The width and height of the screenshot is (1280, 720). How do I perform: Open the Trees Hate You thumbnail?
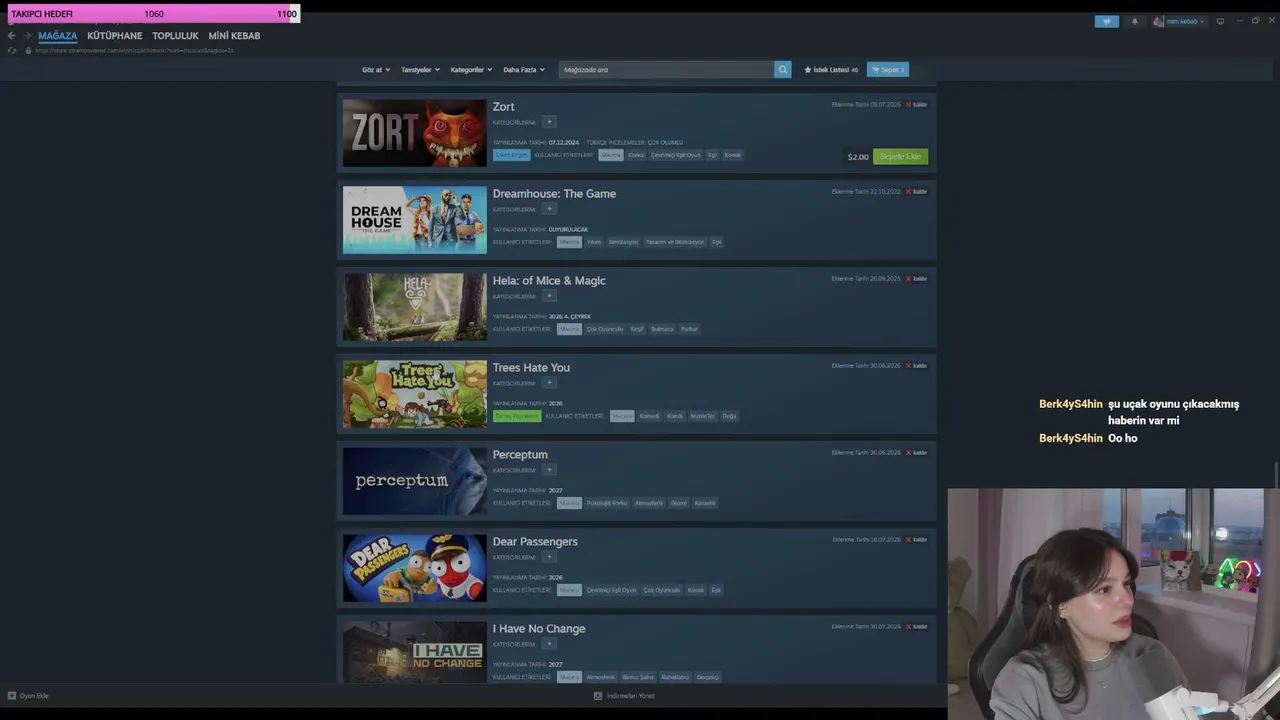pyautogui.click(x=415, y=394)
